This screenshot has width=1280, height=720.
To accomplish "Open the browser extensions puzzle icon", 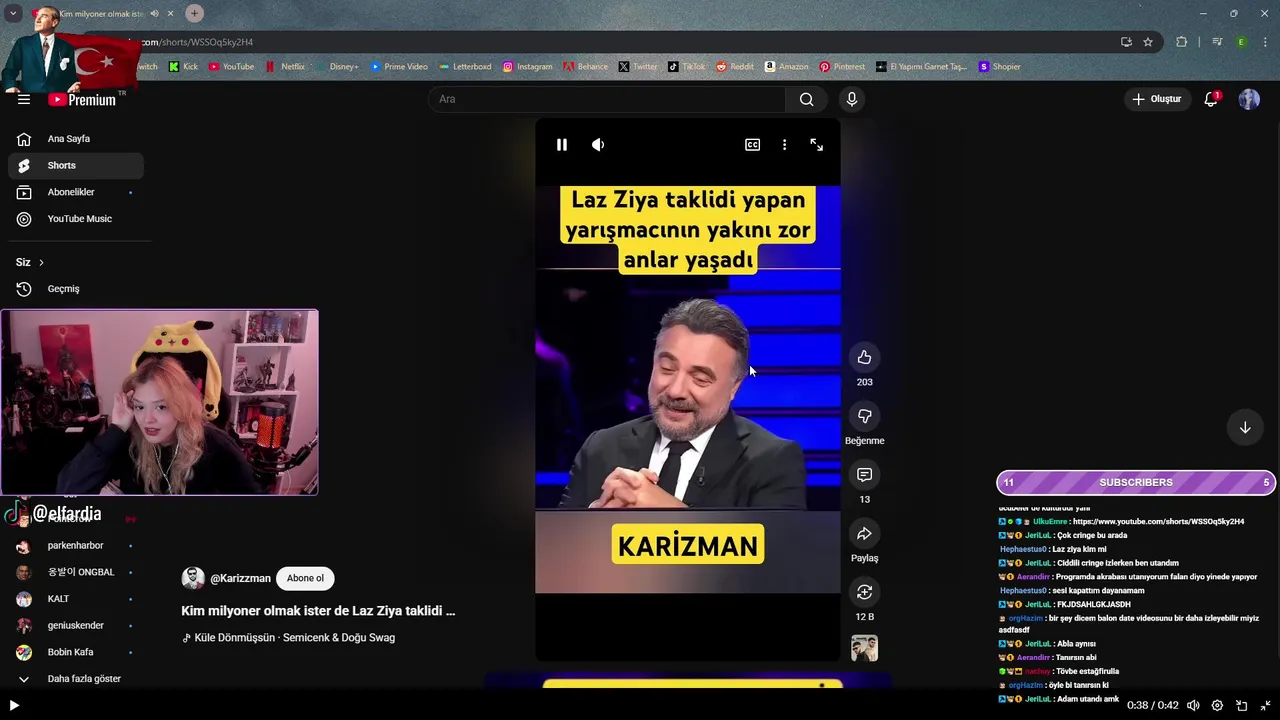I will (1182, 42).
